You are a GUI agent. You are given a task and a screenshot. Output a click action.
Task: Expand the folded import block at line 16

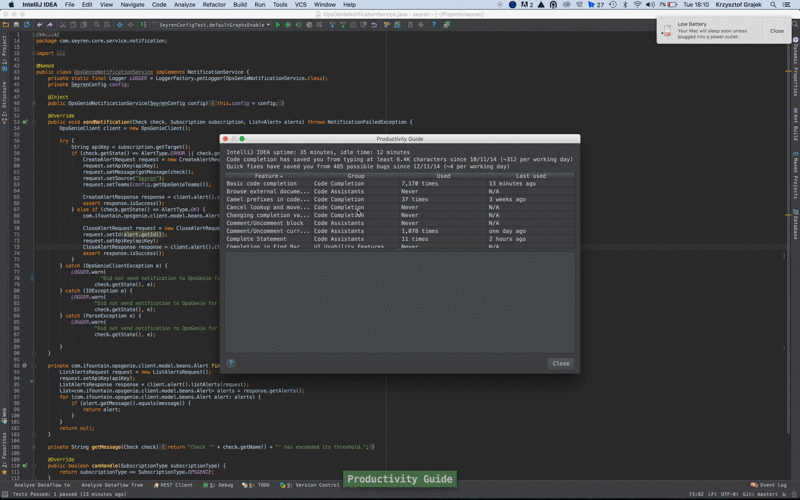pos(34,53)
